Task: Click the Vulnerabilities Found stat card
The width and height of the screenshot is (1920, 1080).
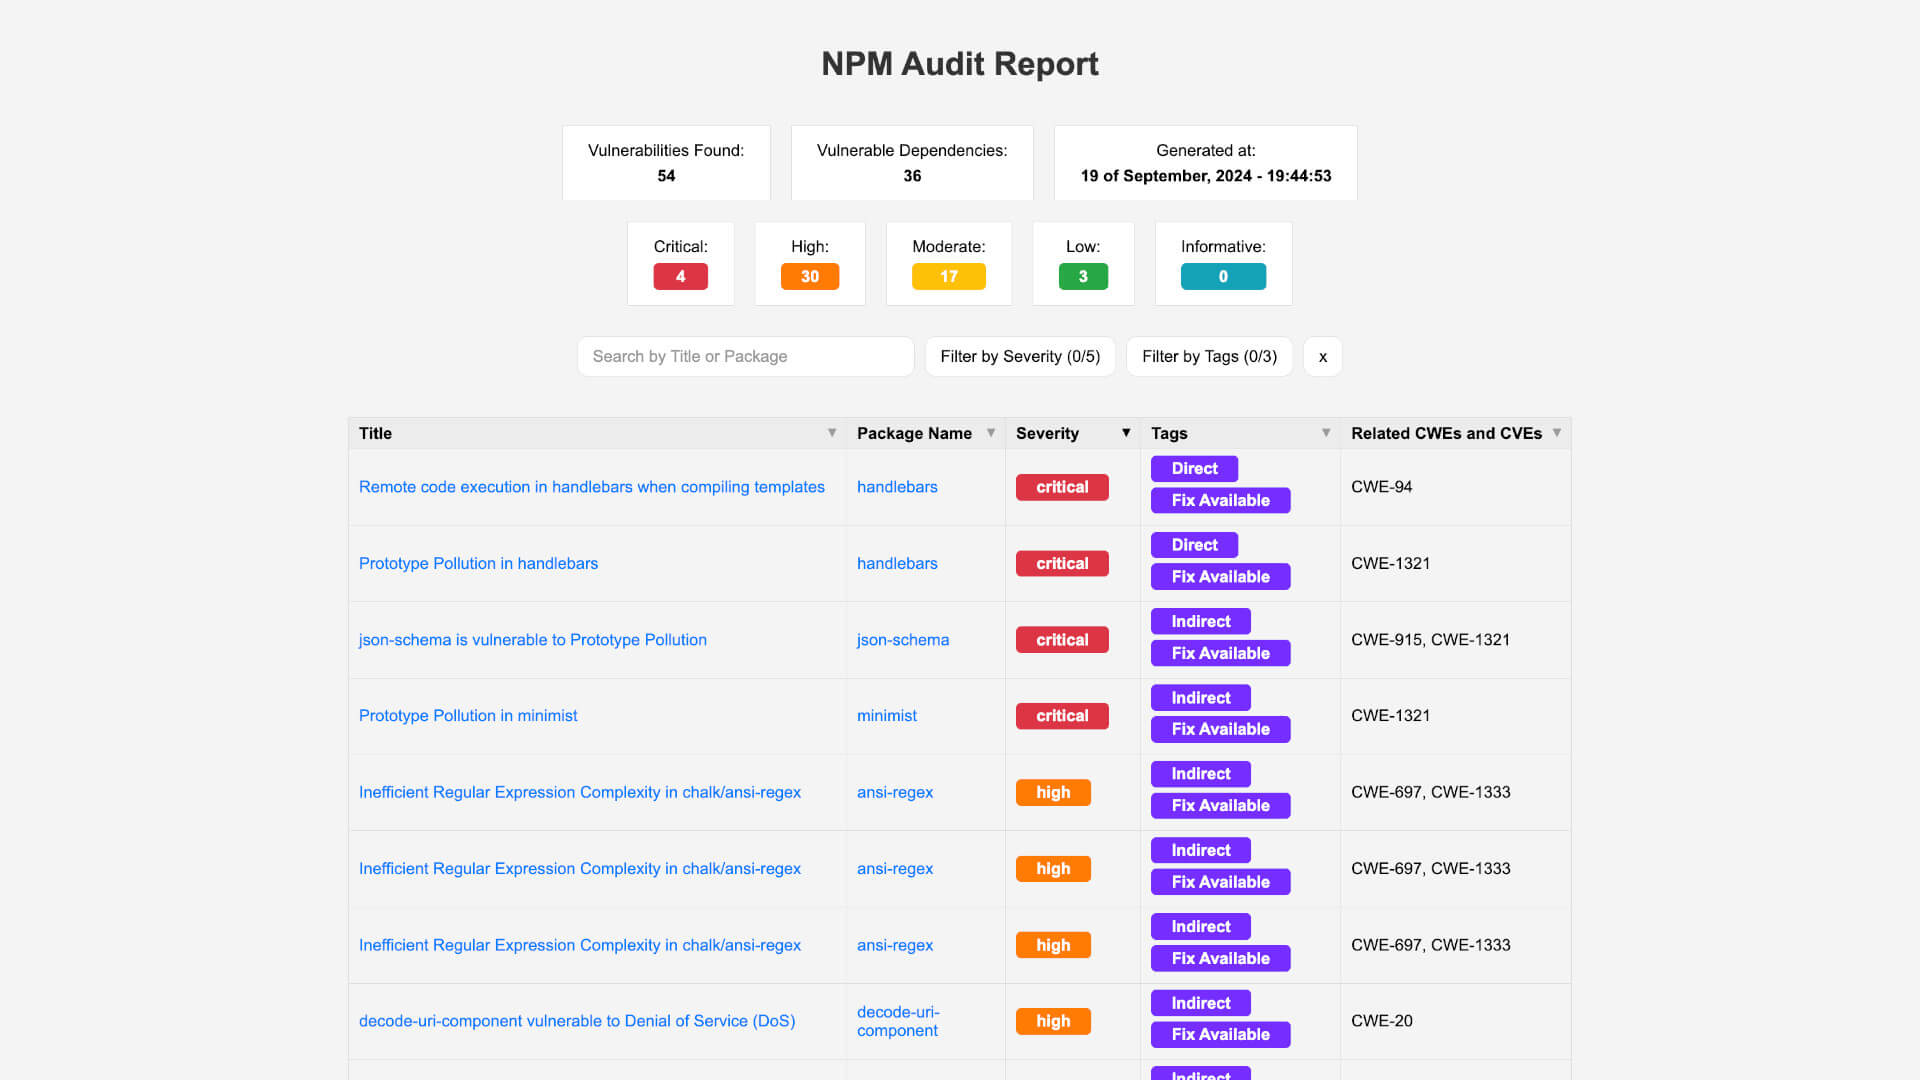Action: click(x=666, y=162)
